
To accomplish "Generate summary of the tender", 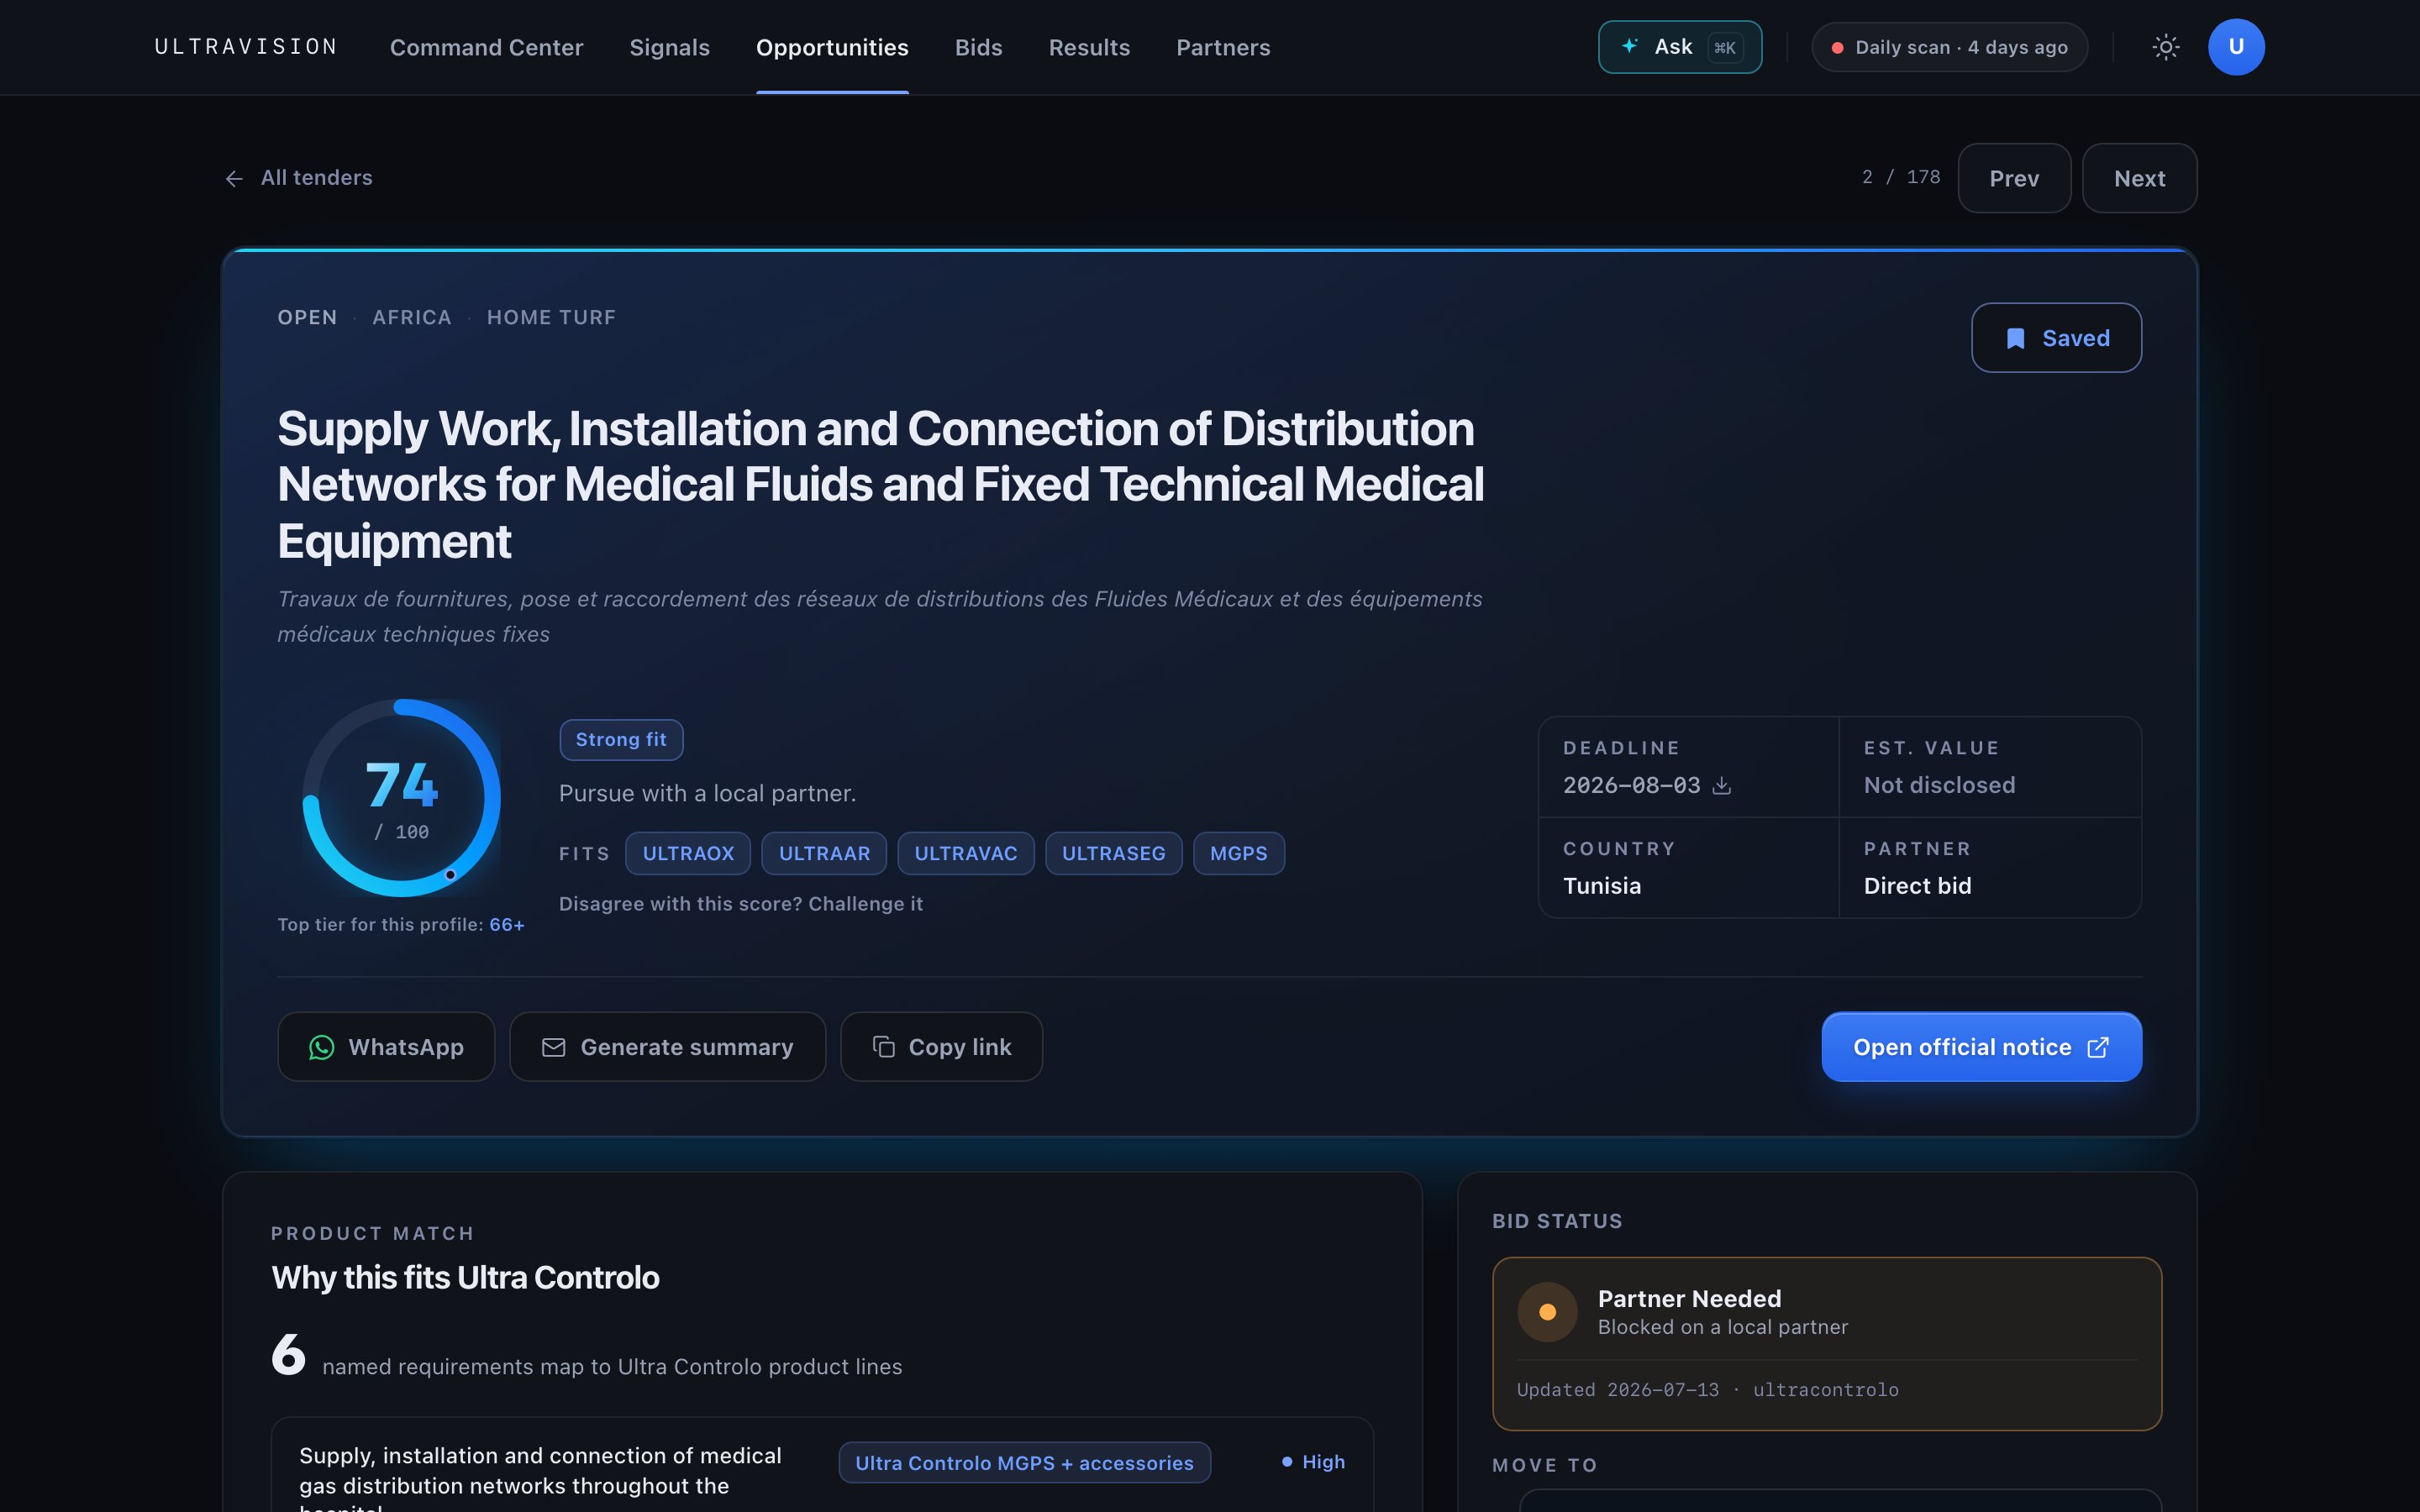I will (x=667, y=1046).
